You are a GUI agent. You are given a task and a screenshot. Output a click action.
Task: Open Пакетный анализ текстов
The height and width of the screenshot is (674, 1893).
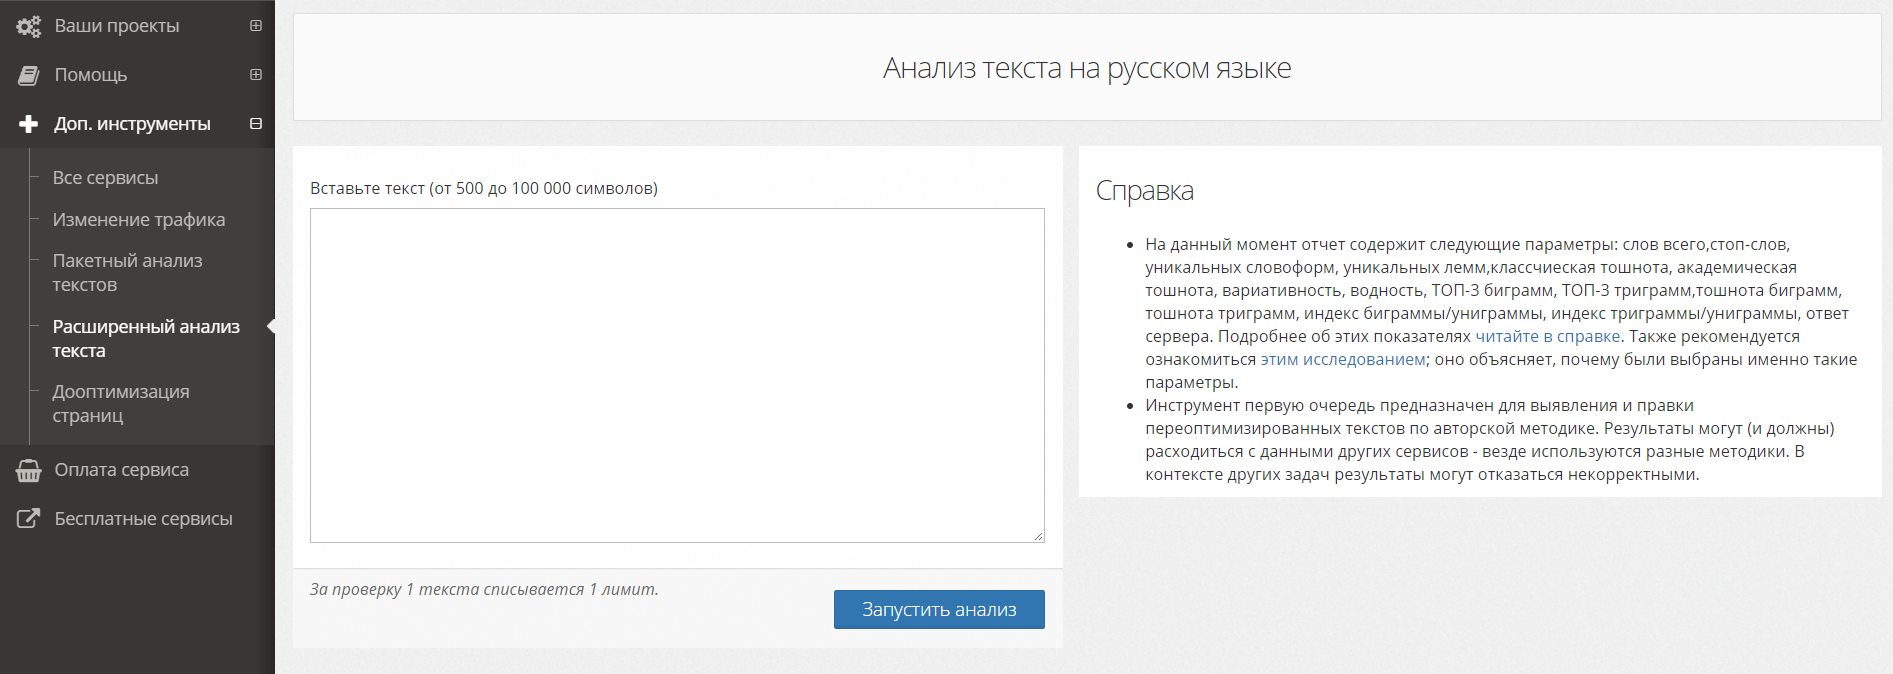tap(127, 273)
